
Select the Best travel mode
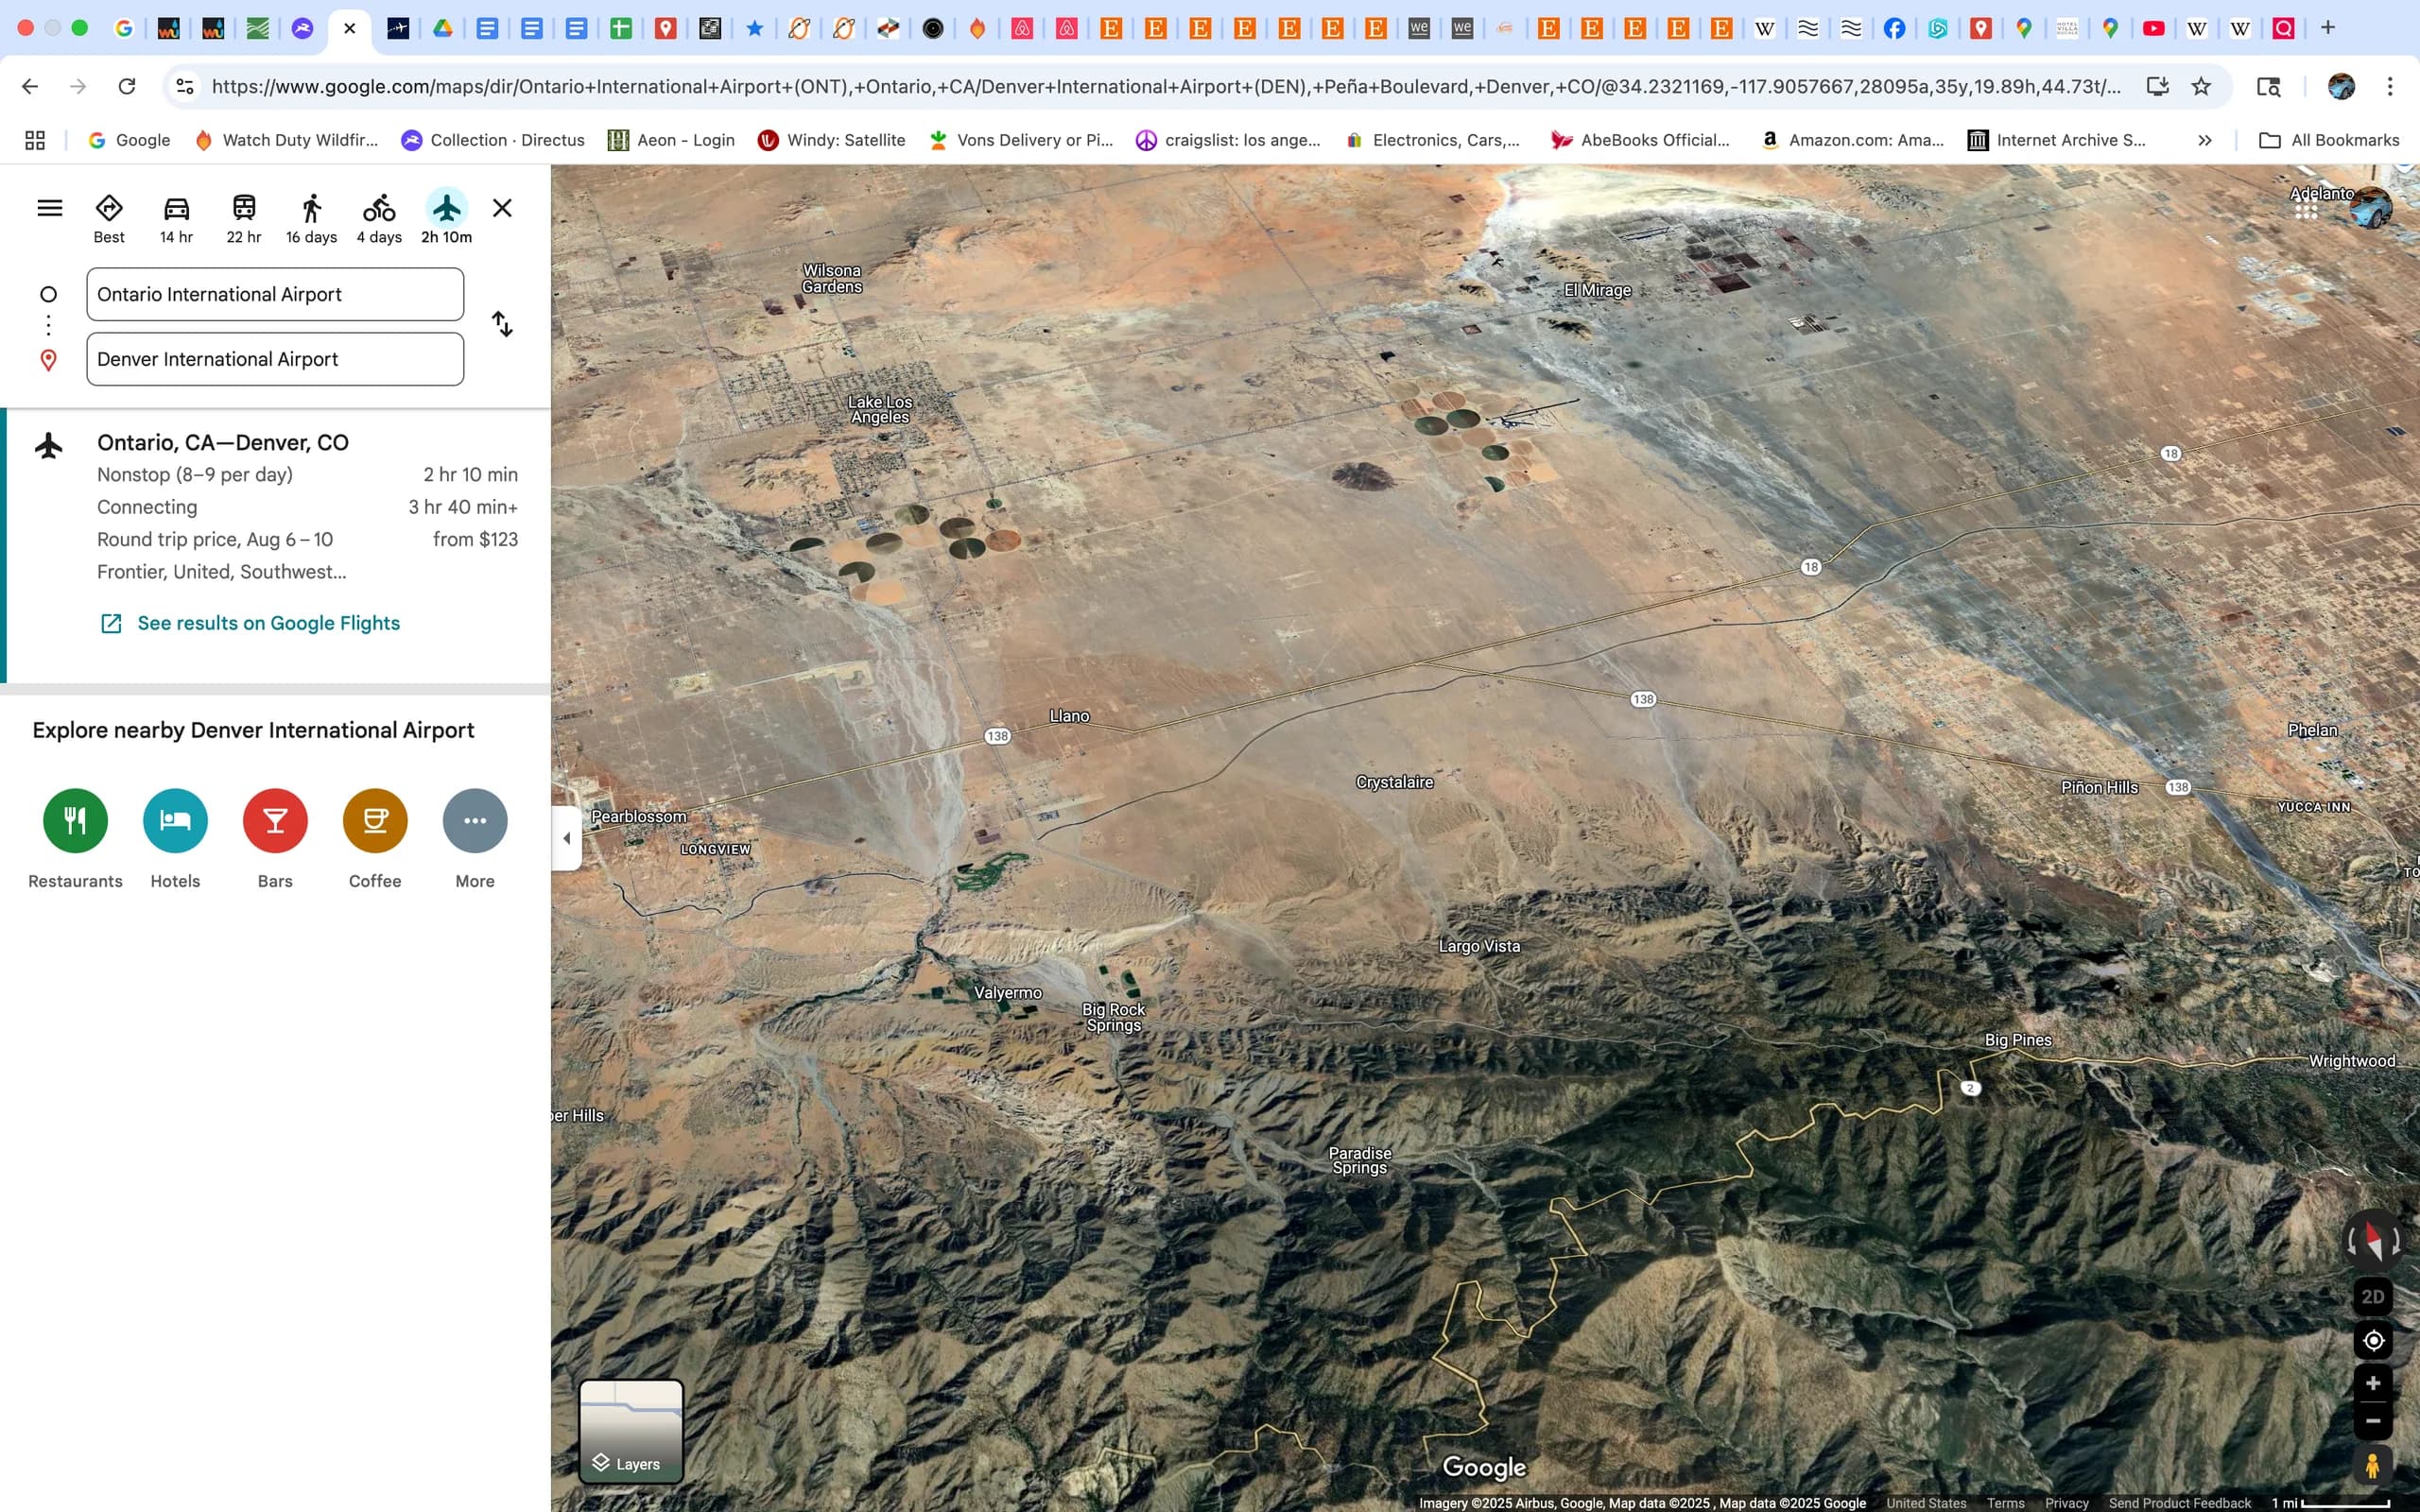109,219
